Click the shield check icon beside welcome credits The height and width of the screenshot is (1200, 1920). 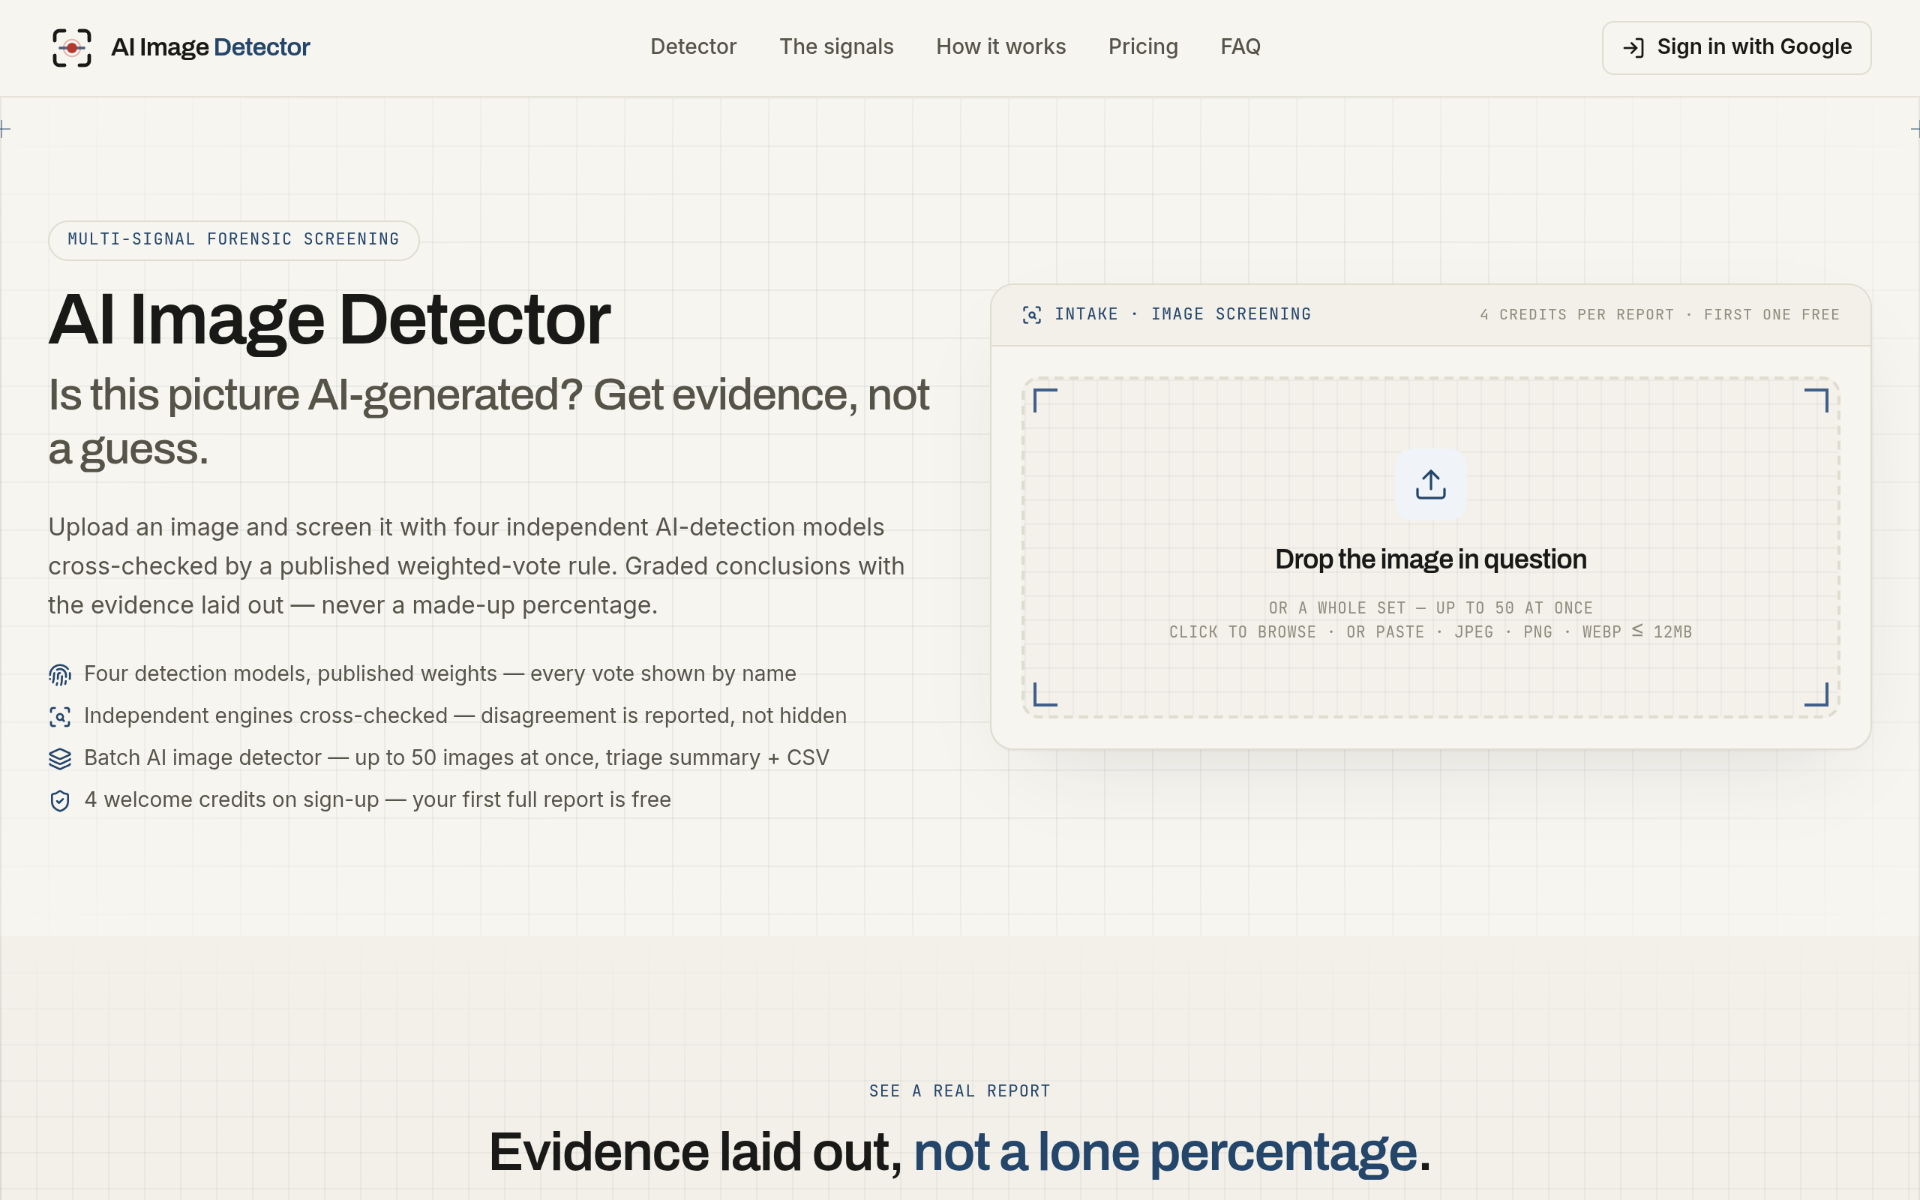[60, 801]
